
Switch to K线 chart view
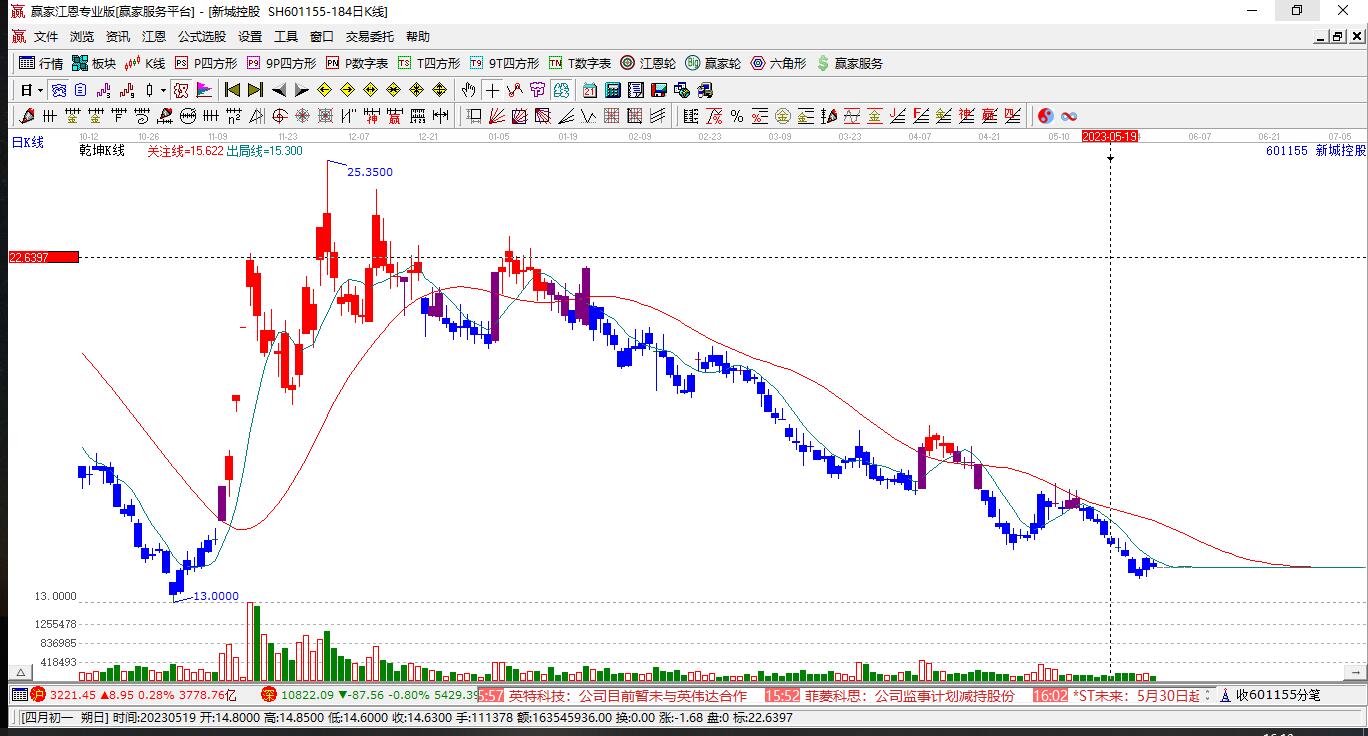point(145,63)
